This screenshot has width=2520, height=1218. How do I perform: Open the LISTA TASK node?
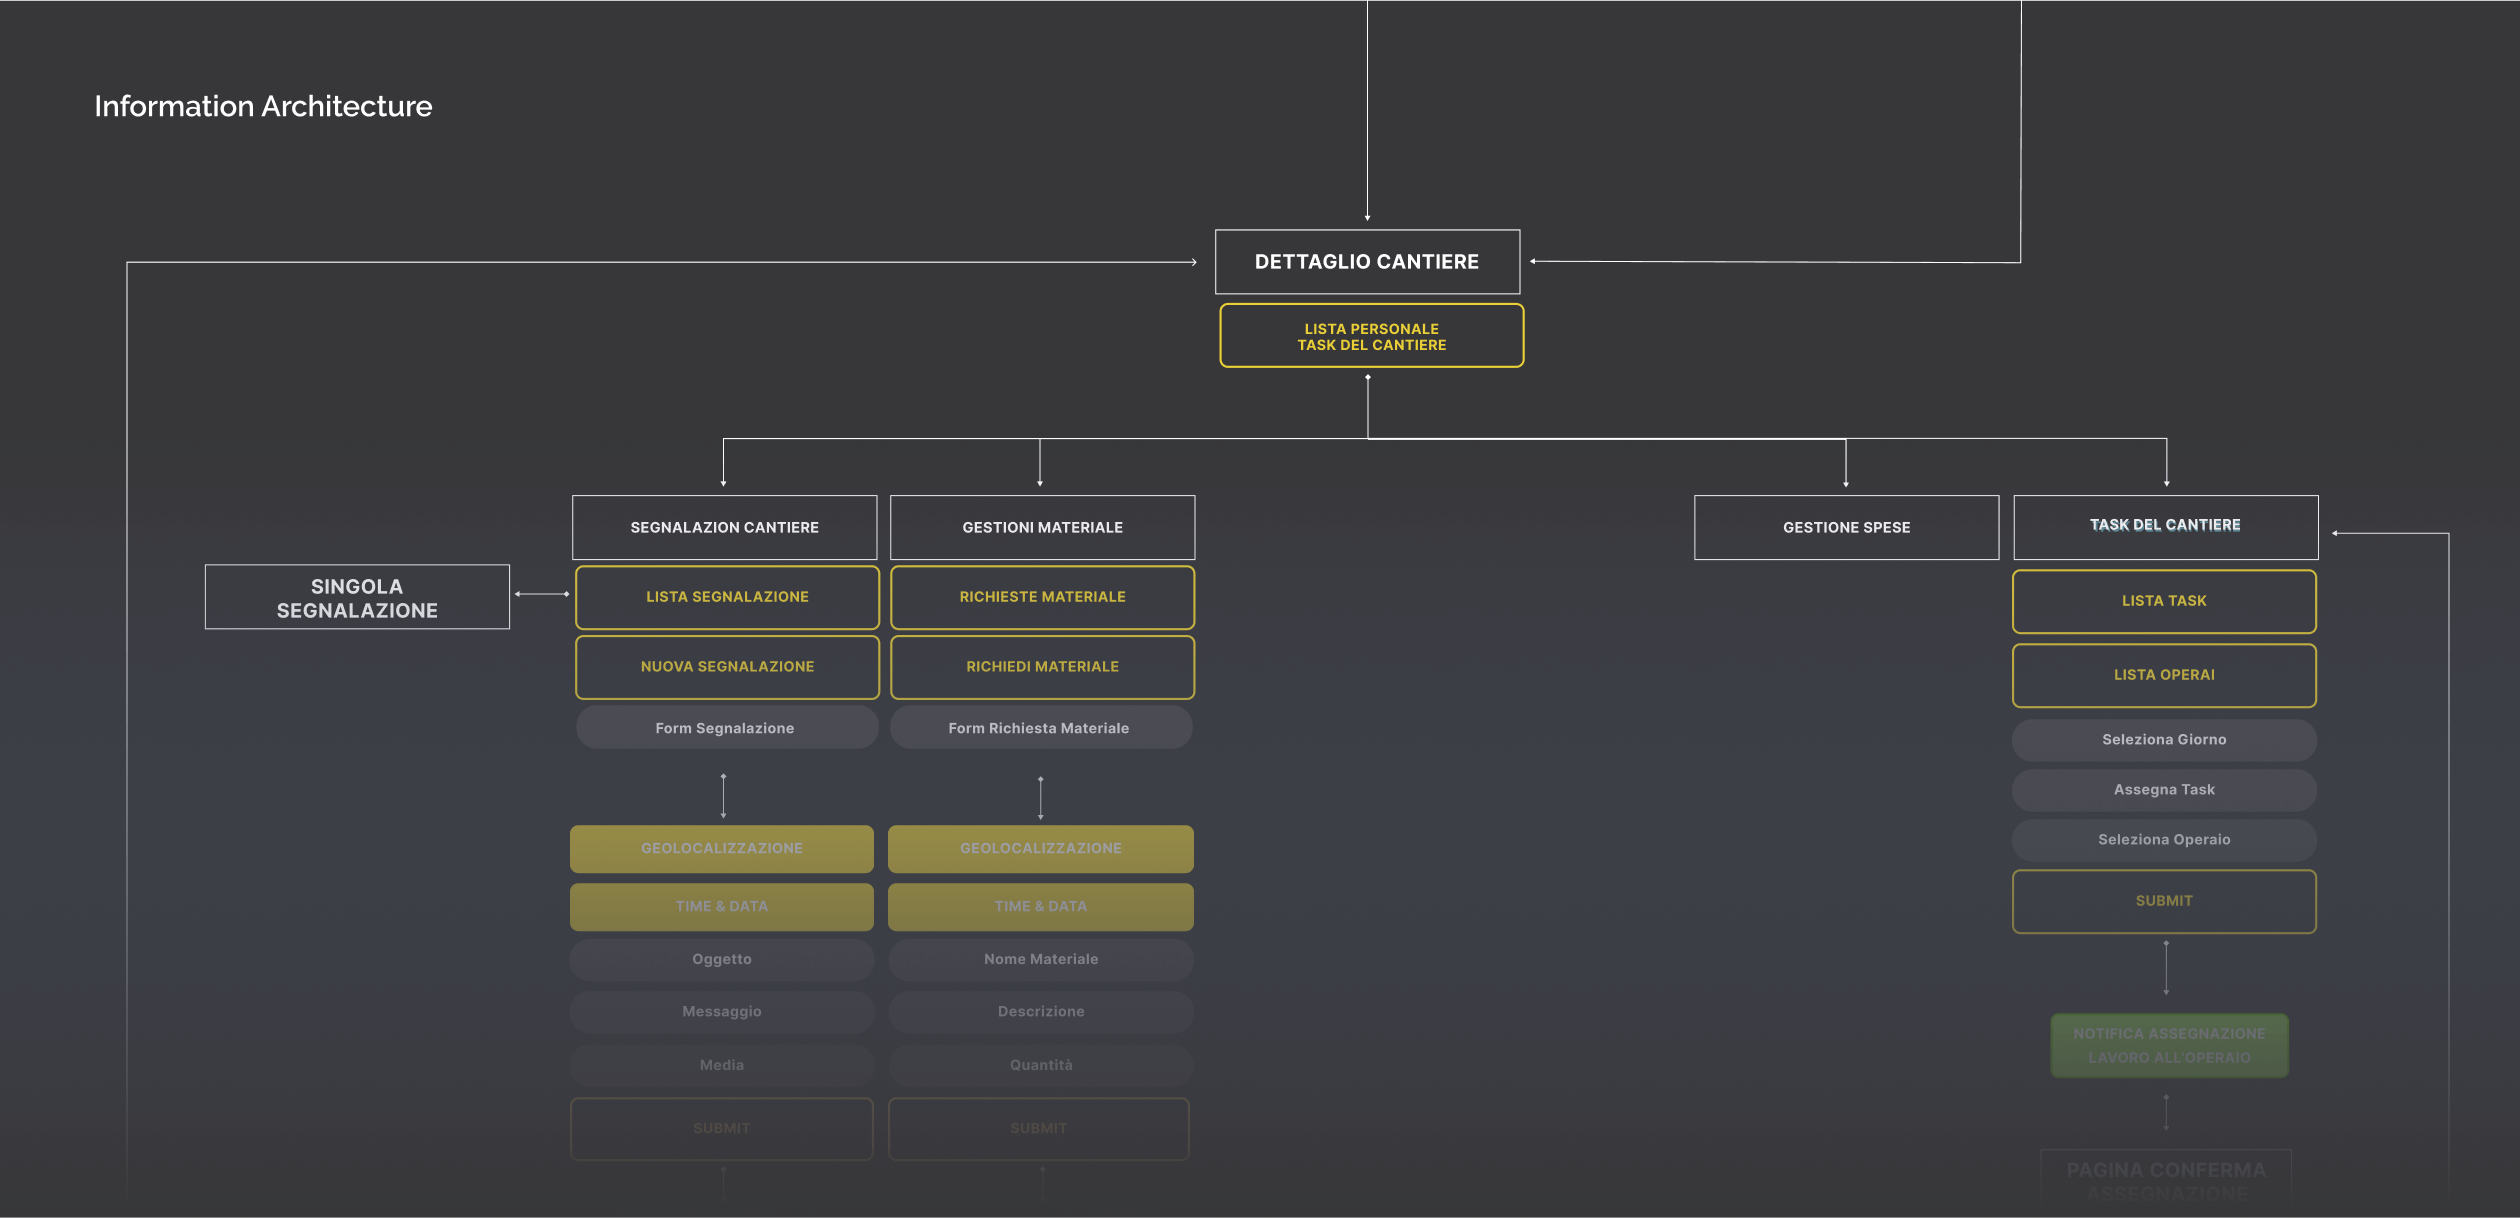click(2164, 601)
